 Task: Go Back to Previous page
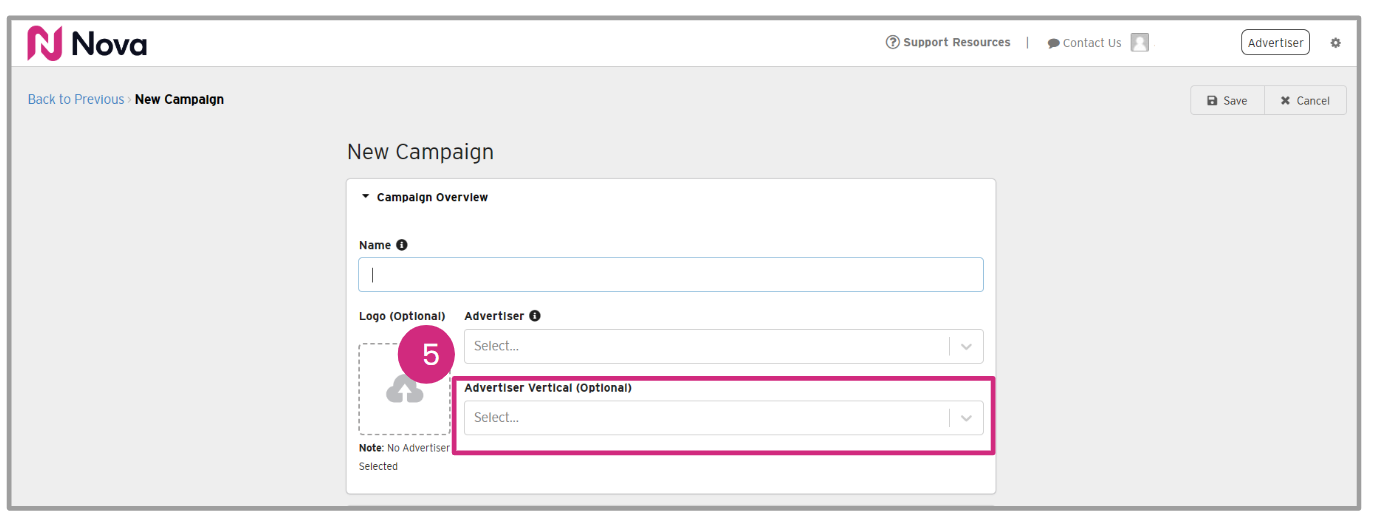pyautogui.click(x=76, y=99)
